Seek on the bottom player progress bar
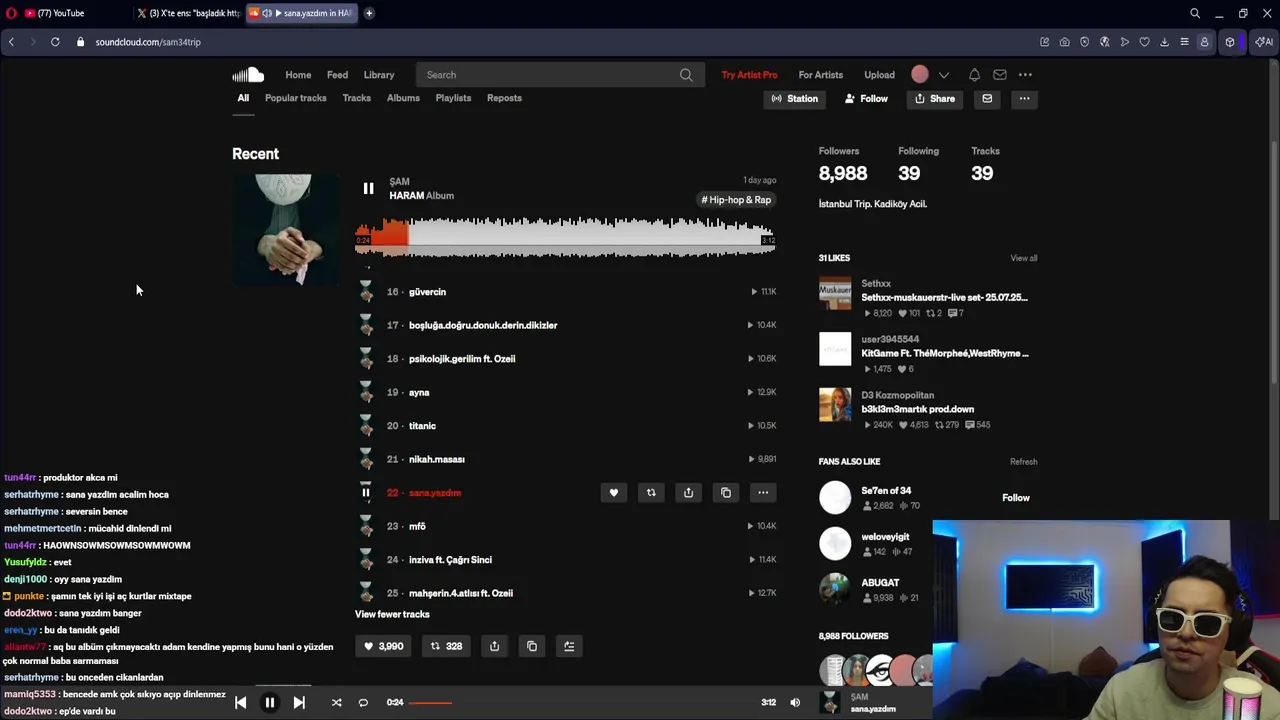Screen dimensions: 1280x720 coord(583,703)
